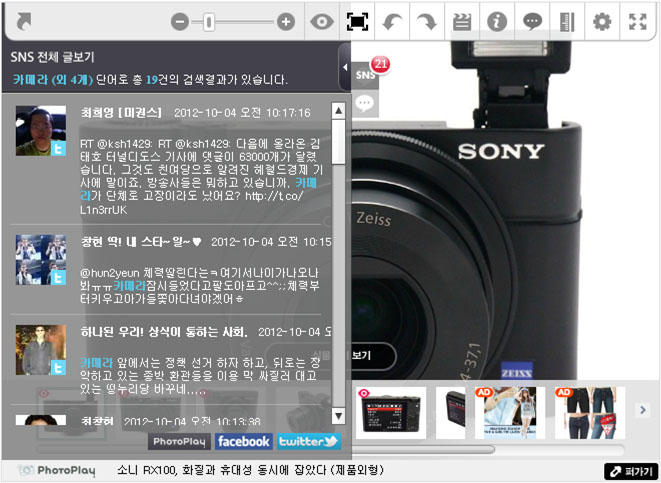Screen dimensions: 661x483
Task: Rotate image counter-clockwise with left arrow
Action: [x=393, y=21]
